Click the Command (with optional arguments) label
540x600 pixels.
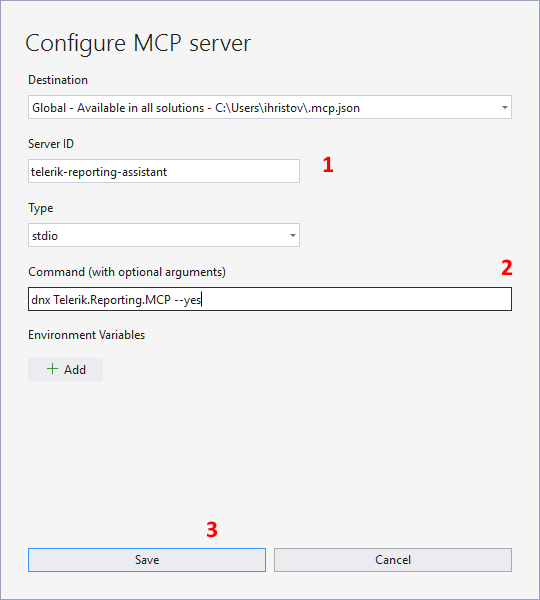pos(127,272)
